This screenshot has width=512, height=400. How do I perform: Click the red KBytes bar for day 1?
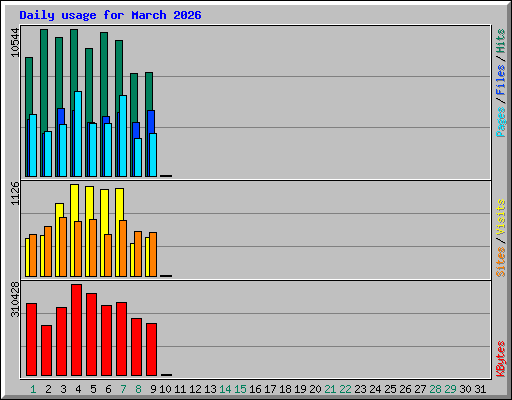point(32,340)
